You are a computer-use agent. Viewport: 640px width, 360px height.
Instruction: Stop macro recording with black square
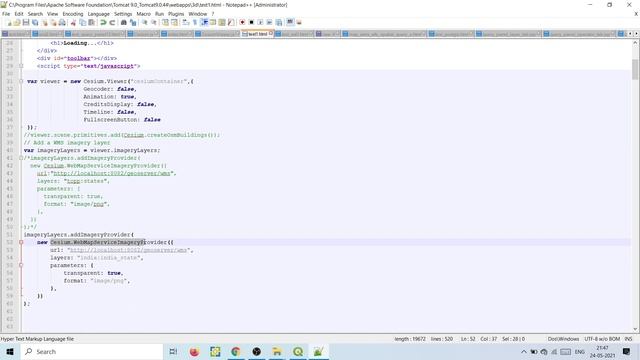coord(251,22)
